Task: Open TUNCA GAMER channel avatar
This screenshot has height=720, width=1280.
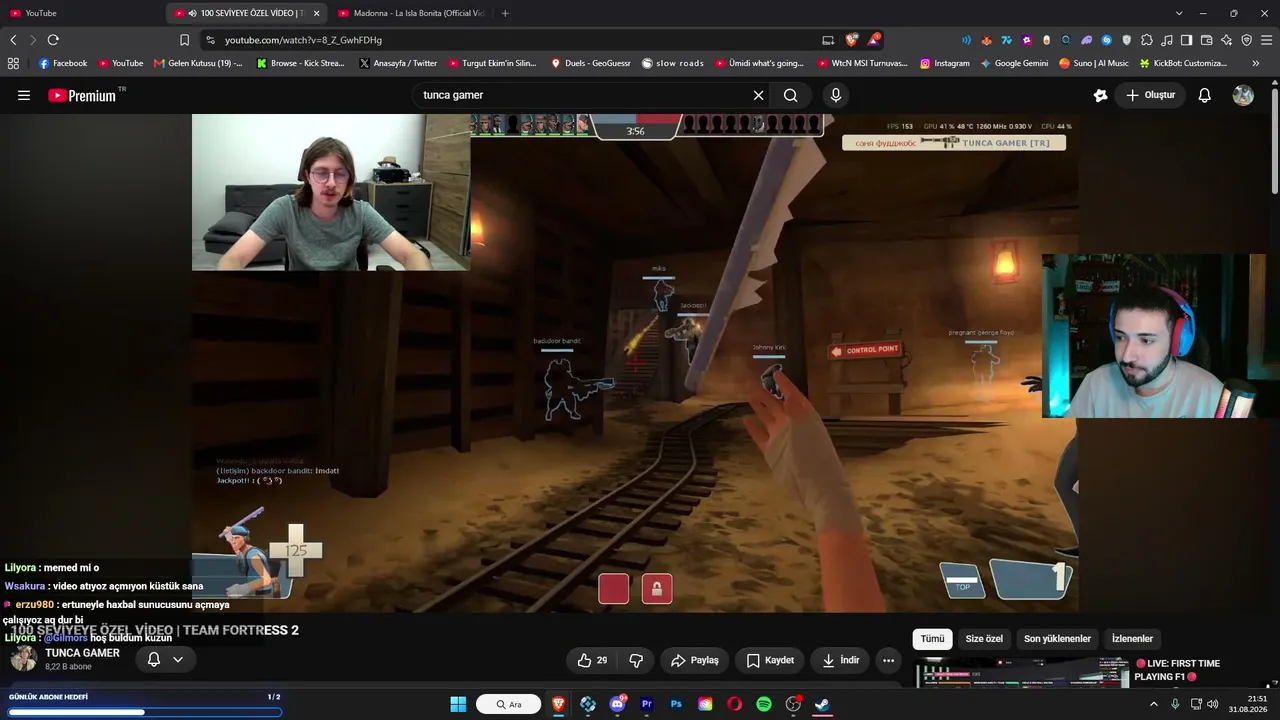Action: (x=24, y=659)
